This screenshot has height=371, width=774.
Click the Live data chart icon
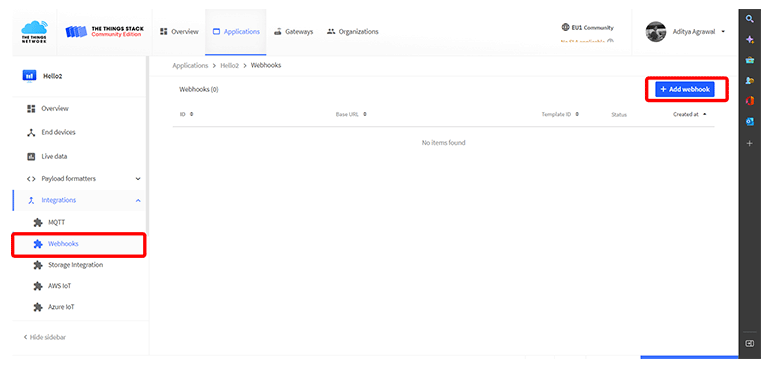pyautogui.click(x=31, y=156)
